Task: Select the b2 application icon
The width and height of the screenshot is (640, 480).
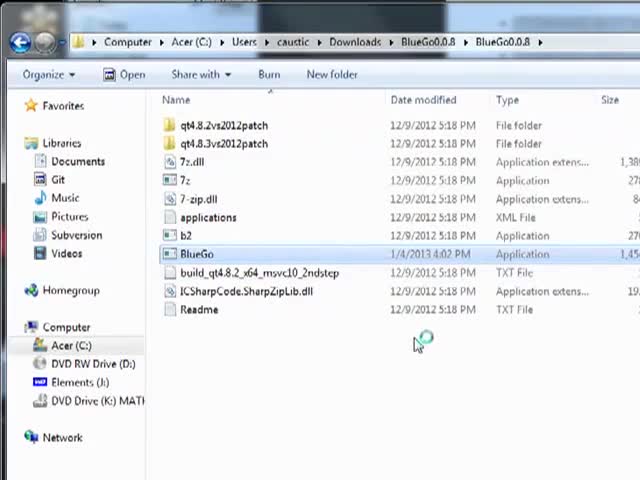Action: (x=170, y=236)
